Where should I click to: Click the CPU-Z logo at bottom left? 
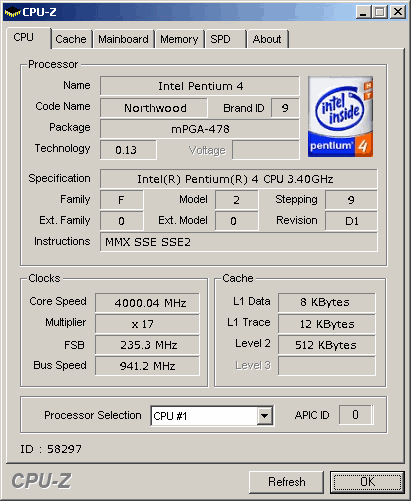click(41, 481)
